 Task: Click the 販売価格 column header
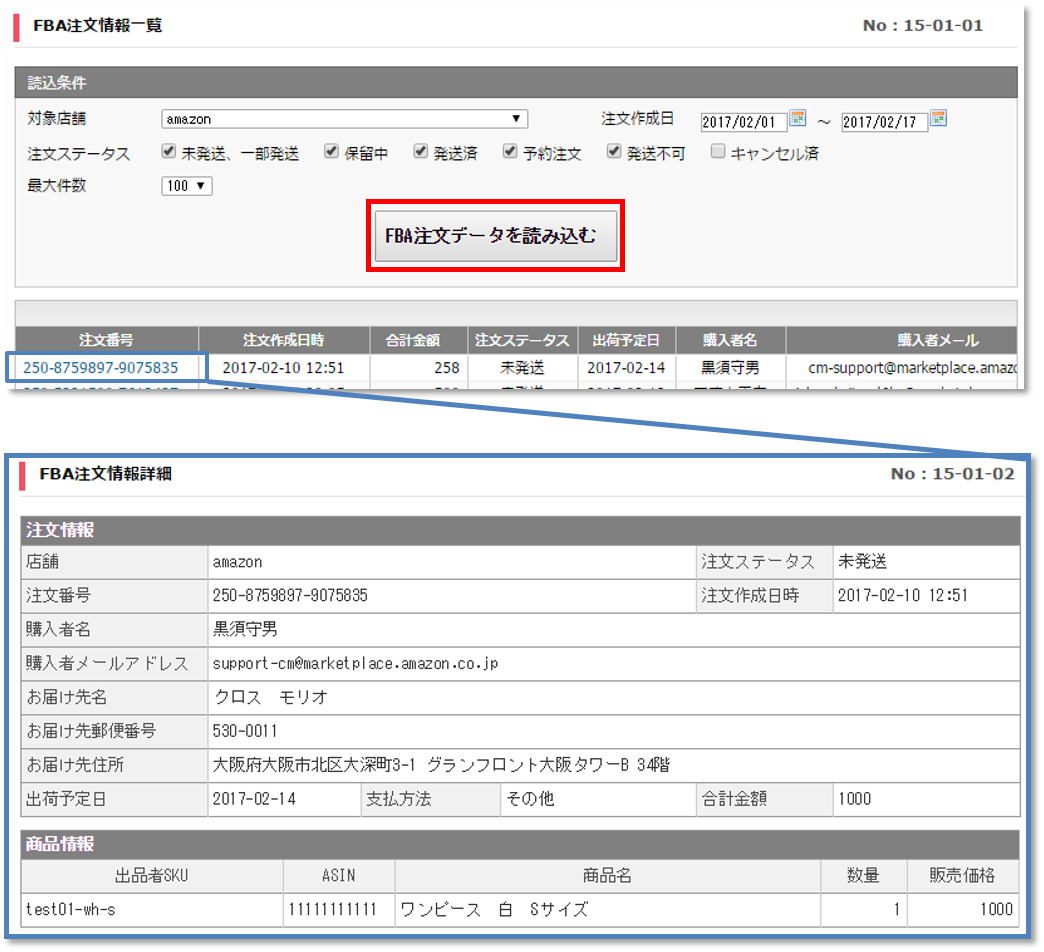962,875
